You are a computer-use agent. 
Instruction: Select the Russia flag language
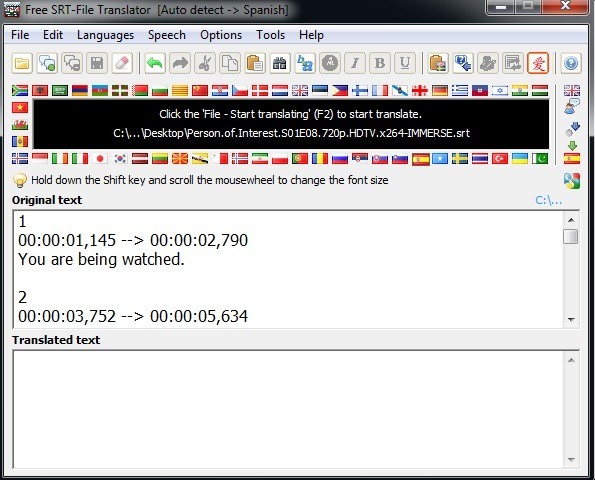point(340,158)
